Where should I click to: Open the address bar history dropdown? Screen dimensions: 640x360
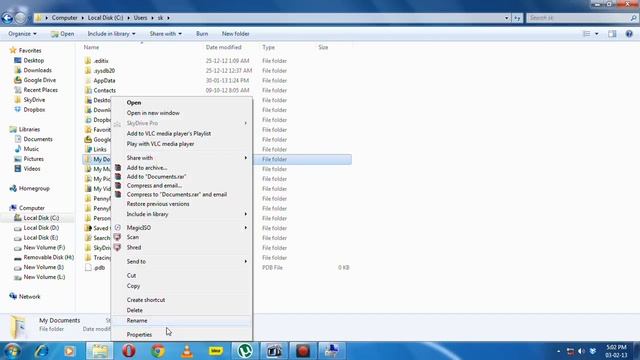tap(507, 18)
